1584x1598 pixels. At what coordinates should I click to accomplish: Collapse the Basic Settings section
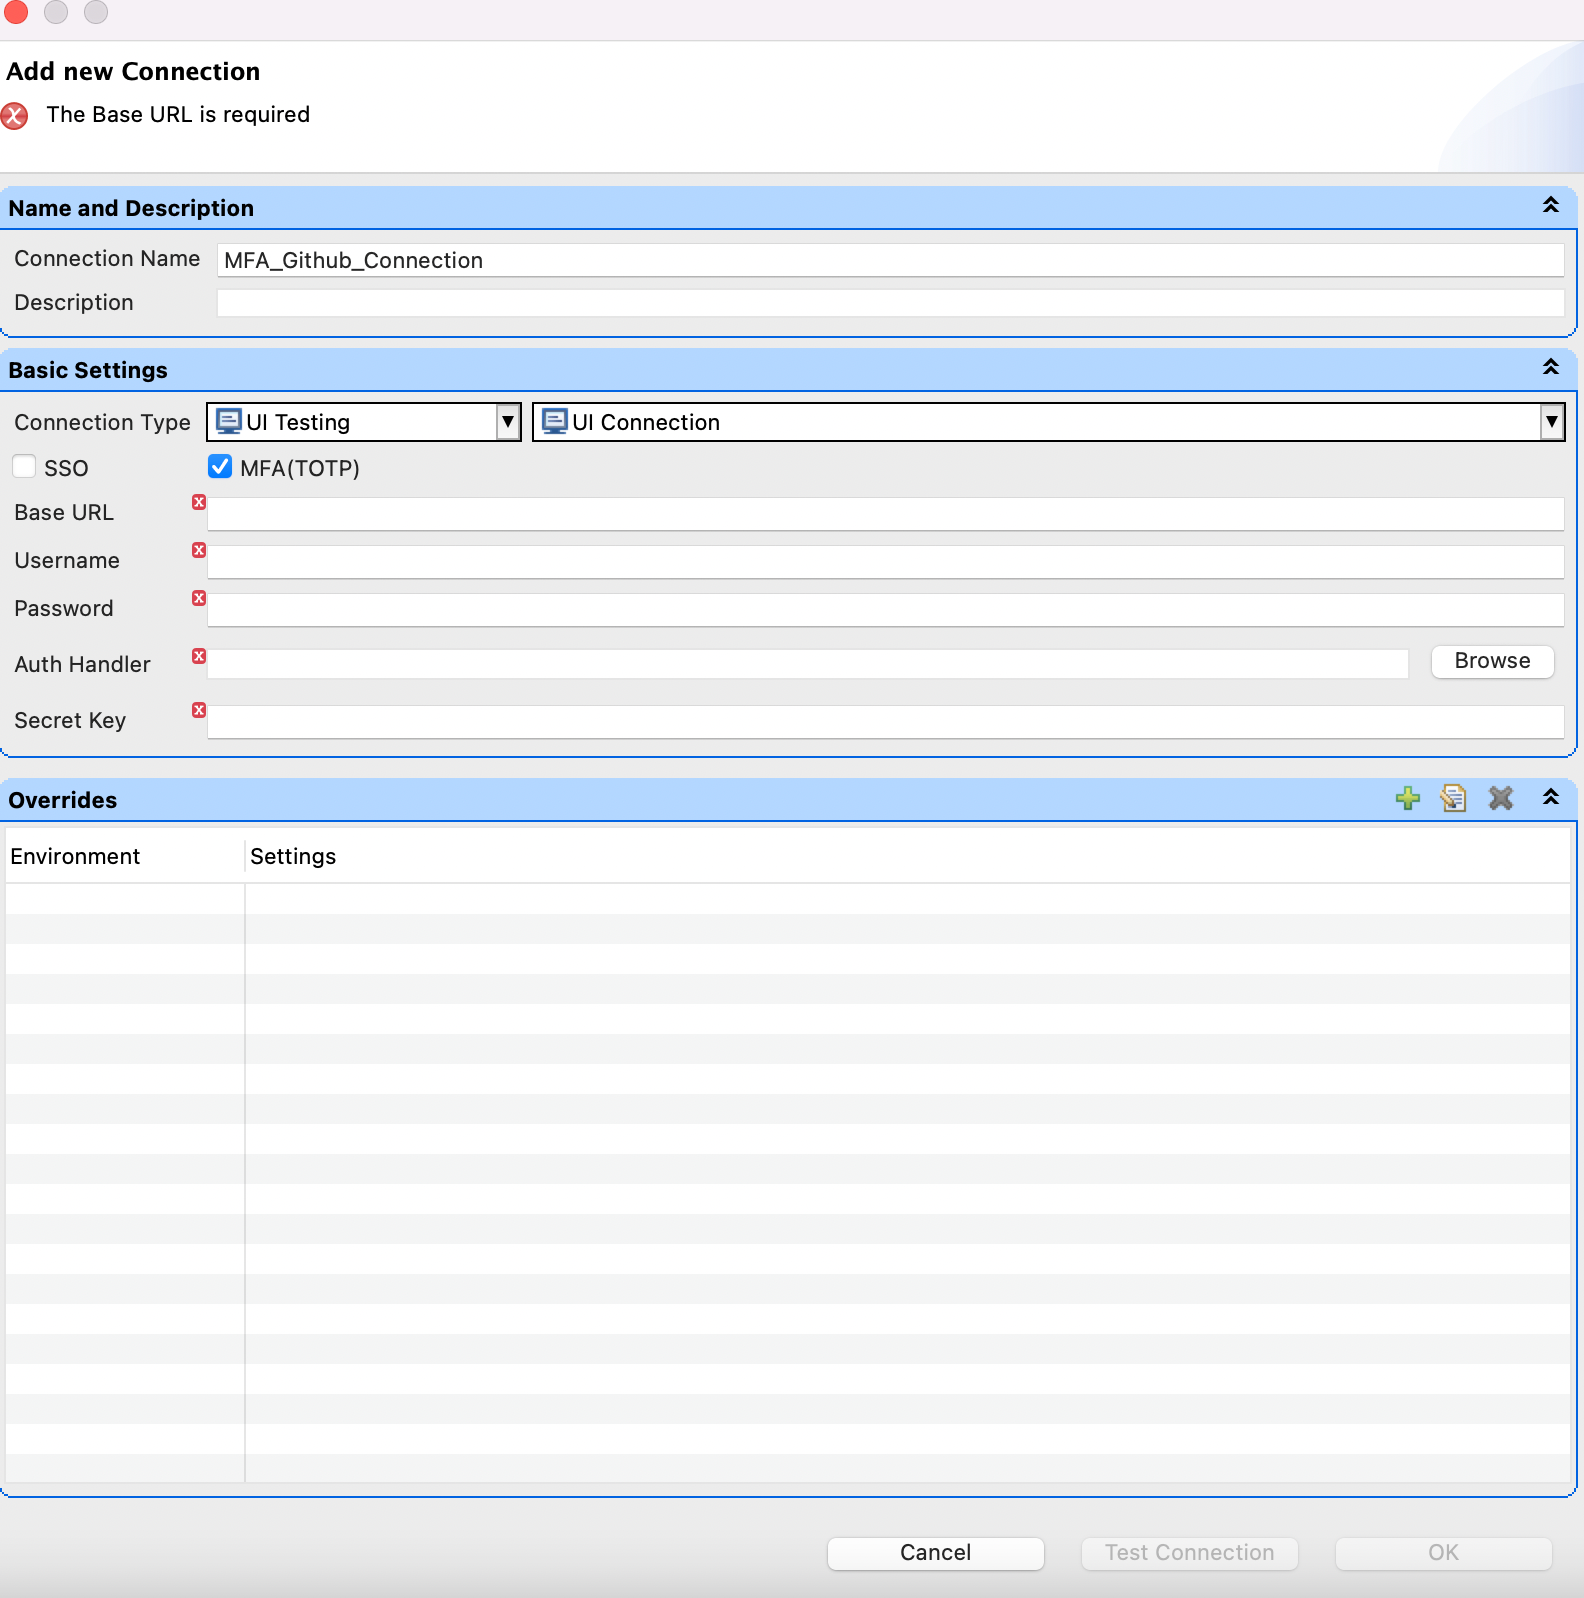pos(1551,367)
